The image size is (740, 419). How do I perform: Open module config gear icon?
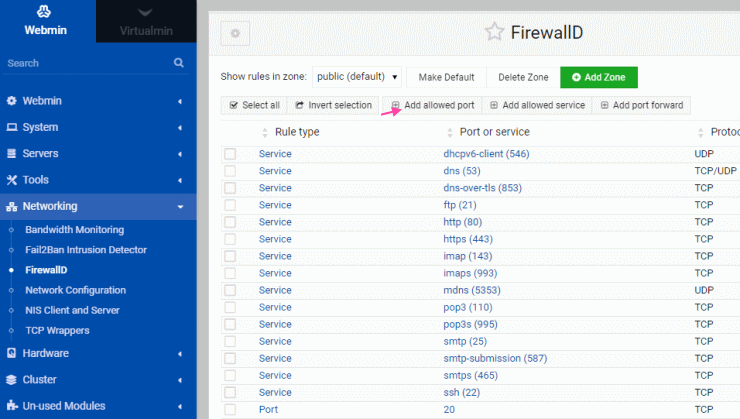point(235,34)
